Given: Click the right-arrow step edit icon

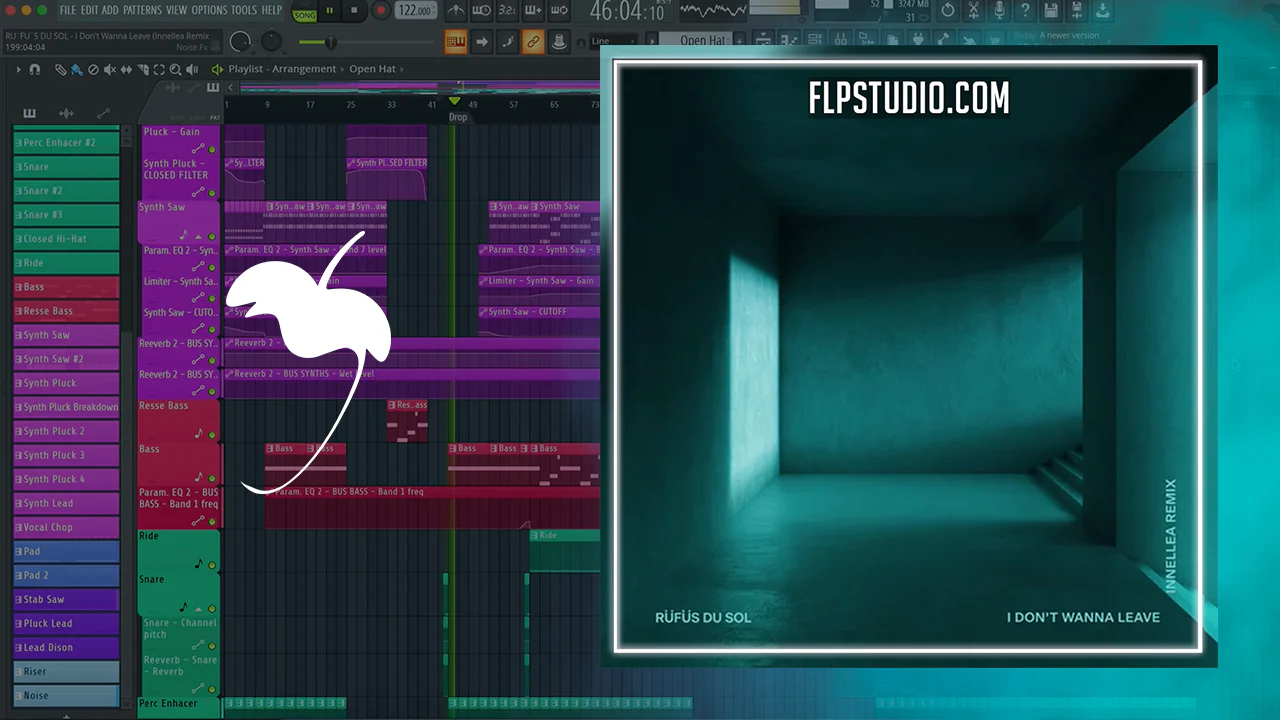Looking at the screenshot, I should pos(482,42).
